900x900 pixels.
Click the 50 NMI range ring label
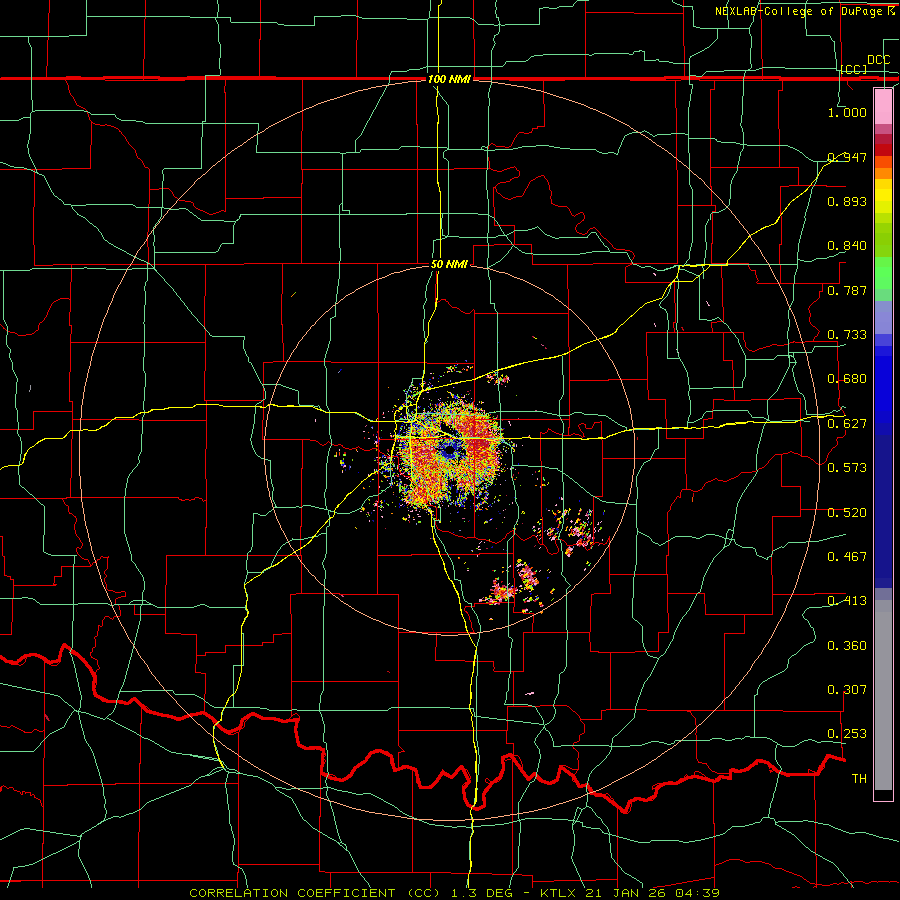[449, 264]
